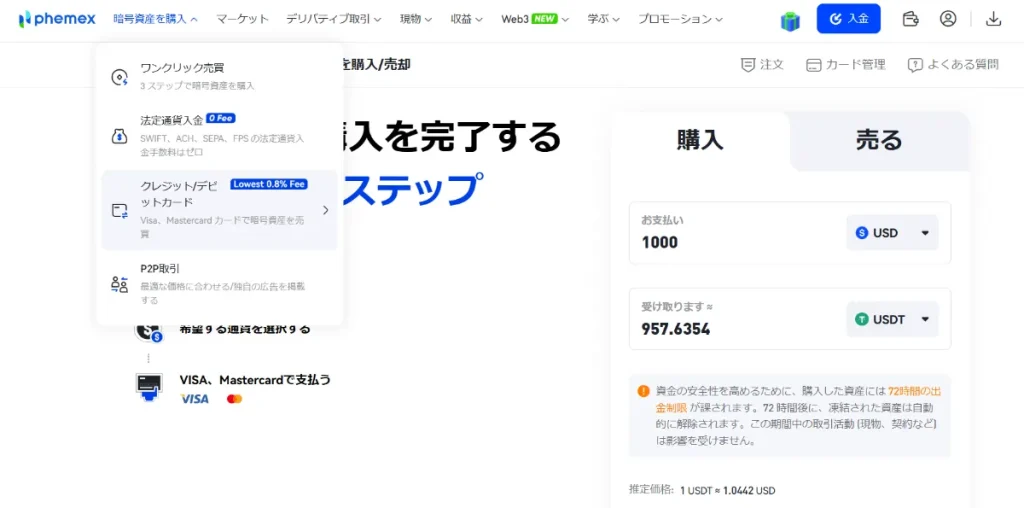Image resolution: width=1024 pixels, height=508 pixels.
Task: Switch to the 売る tab
Action: coord(879,140)
